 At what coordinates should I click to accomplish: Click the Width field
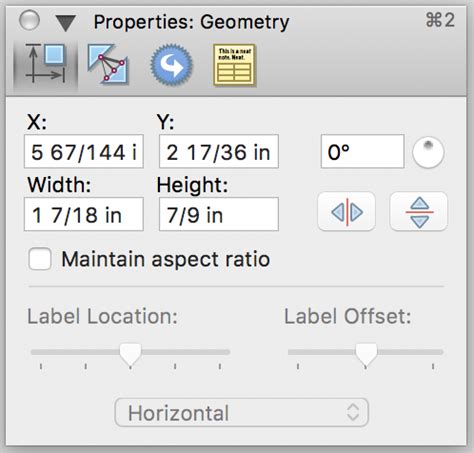click(x=84, y=214)
